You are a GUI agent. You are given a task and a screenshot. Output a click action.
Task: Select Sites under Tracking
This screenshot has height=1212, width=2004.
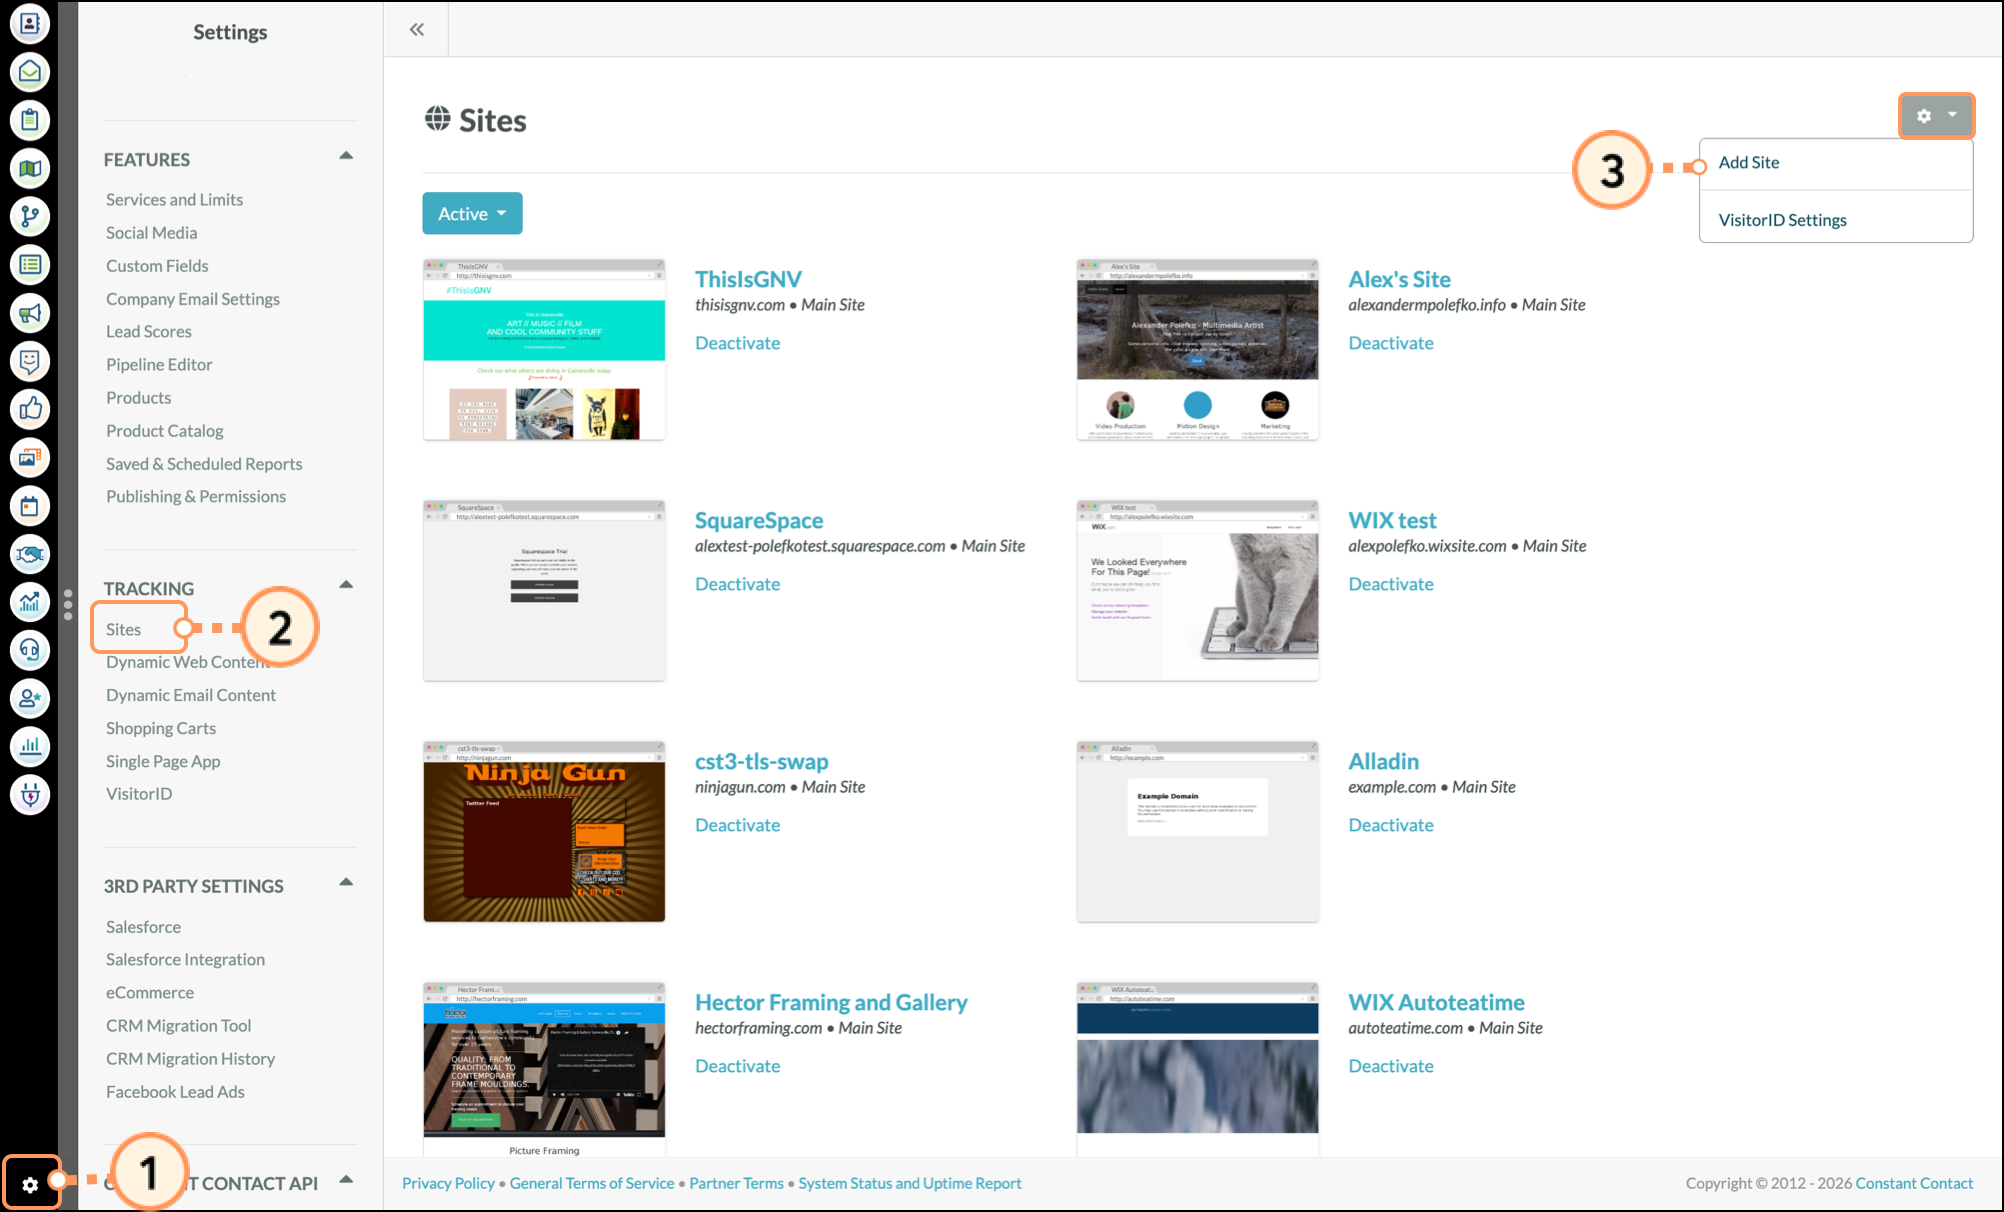click(124, 629)
